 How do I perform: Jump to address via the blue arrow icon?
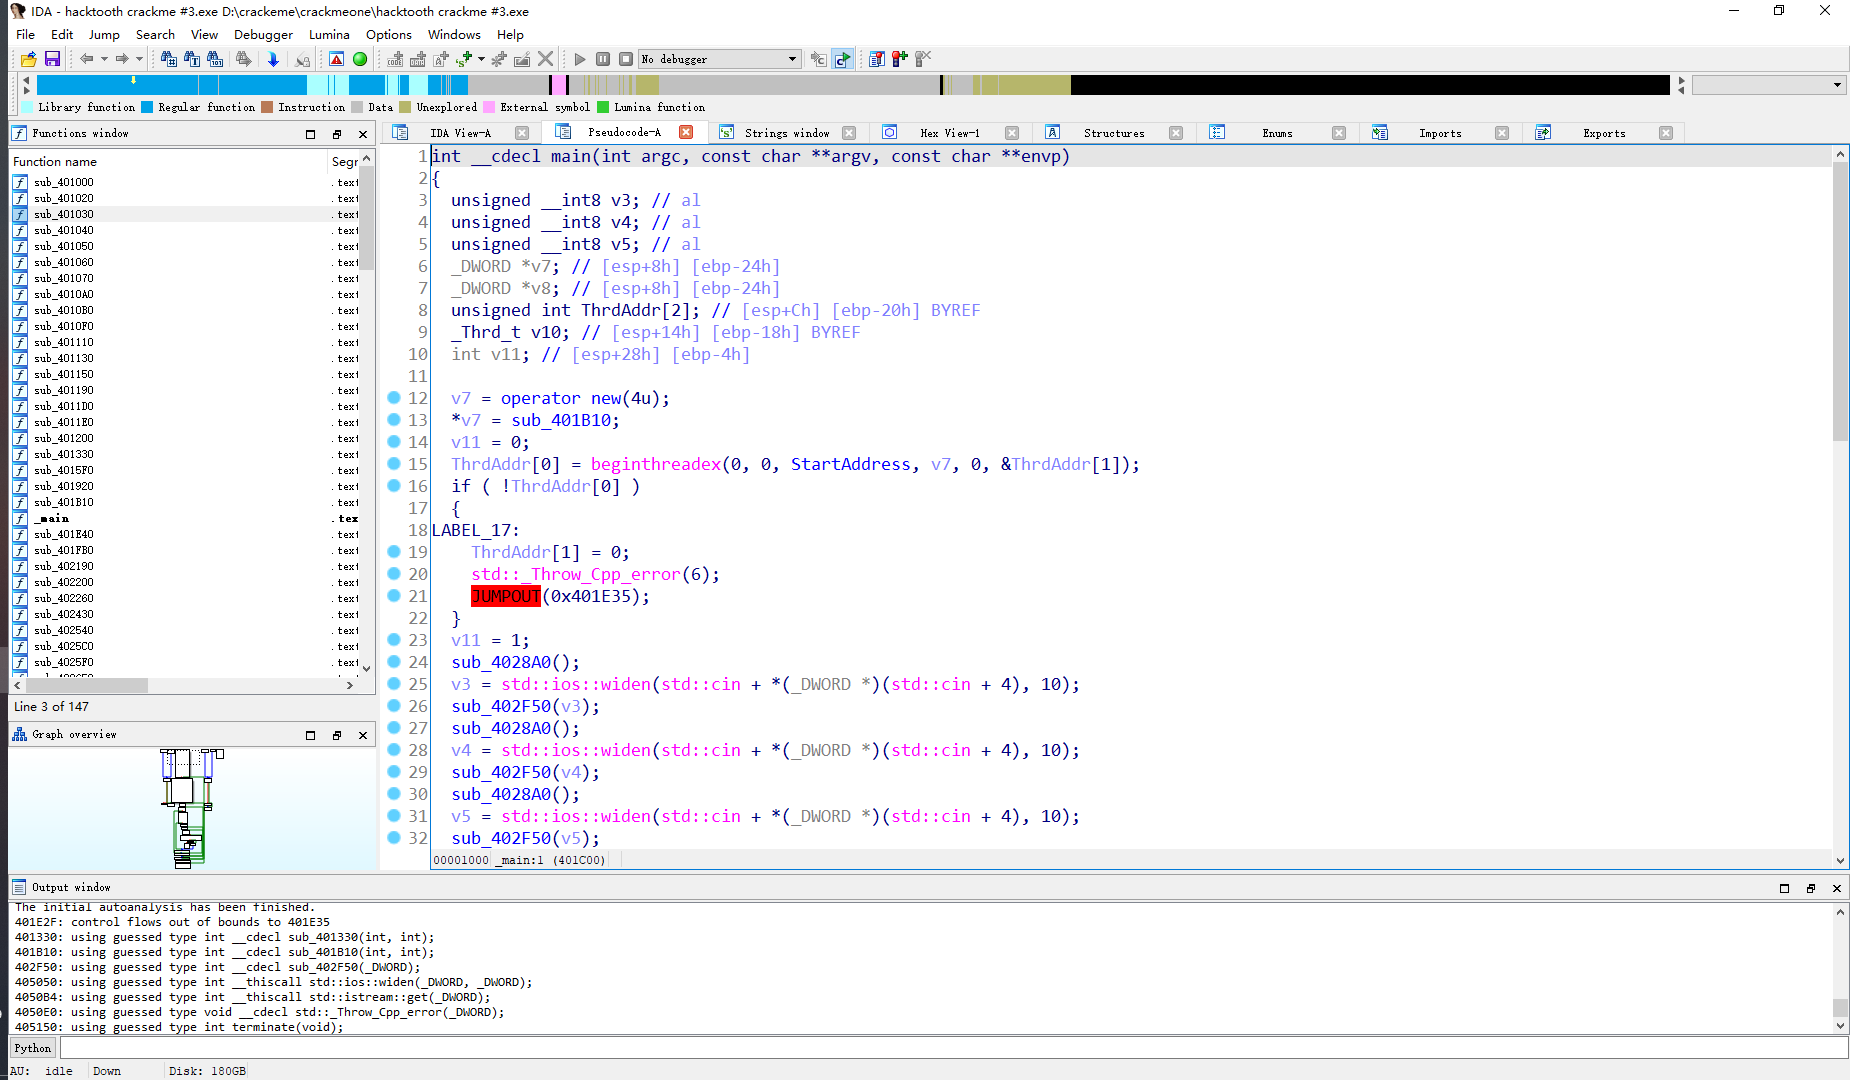click(x=273, y=58)
